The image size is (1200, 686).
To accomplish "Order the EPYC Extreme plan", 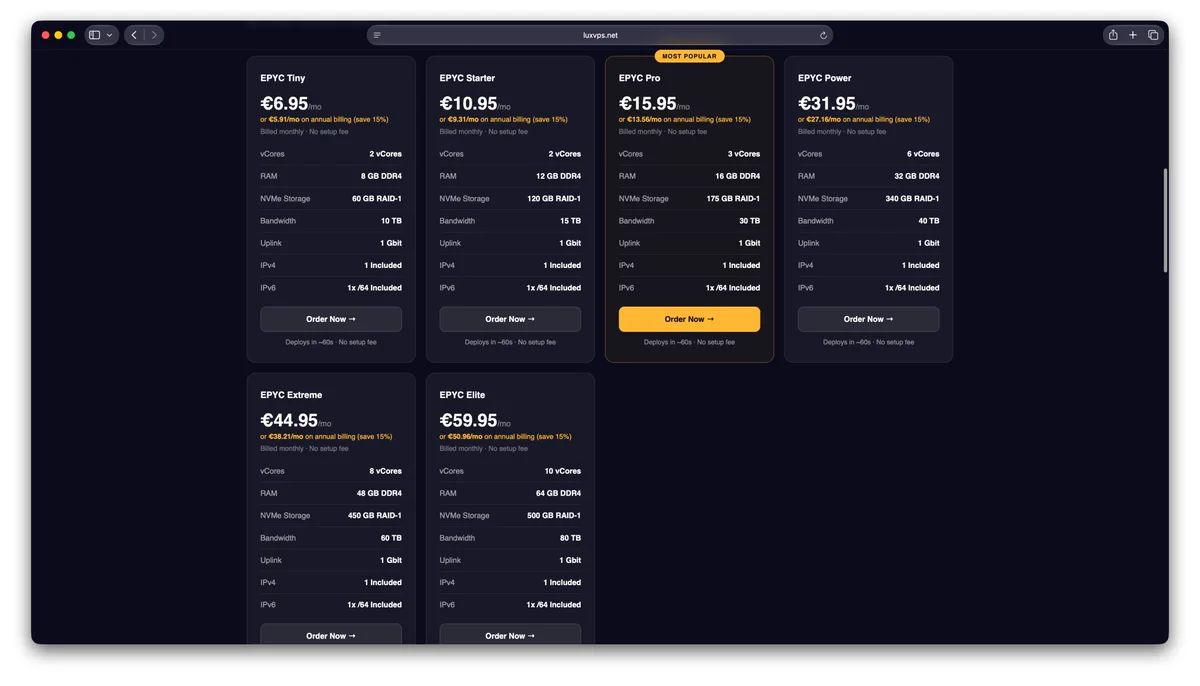I will tap(331, 636).
